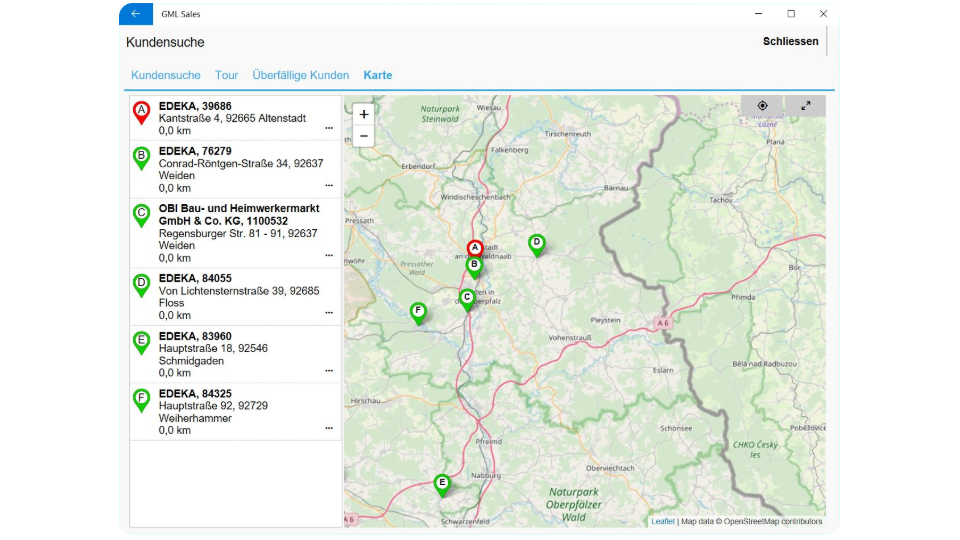960x540 pixels.
Task: Select green marker E on the map
Action: click(442, 486)
